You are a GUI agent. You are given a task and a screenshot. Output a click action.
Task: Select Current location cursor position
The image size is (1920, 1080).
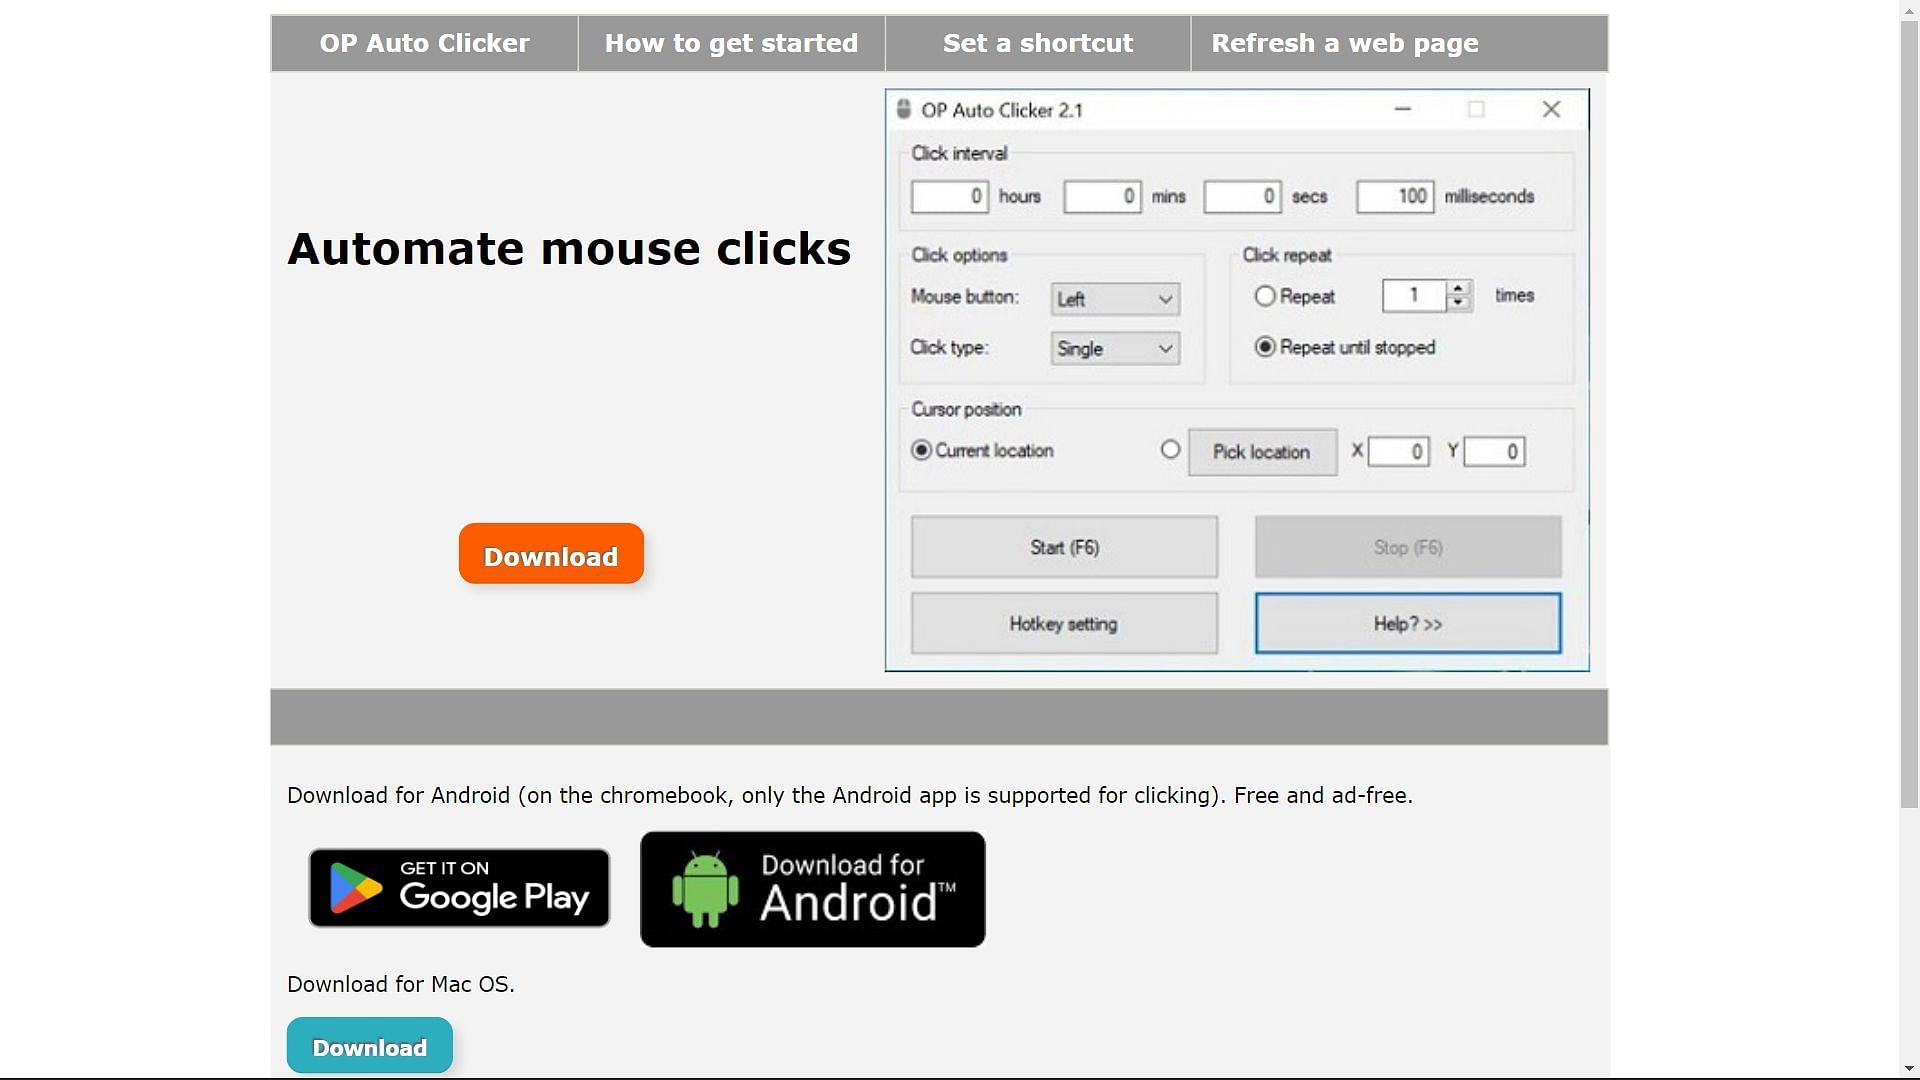tap(919, 450)
